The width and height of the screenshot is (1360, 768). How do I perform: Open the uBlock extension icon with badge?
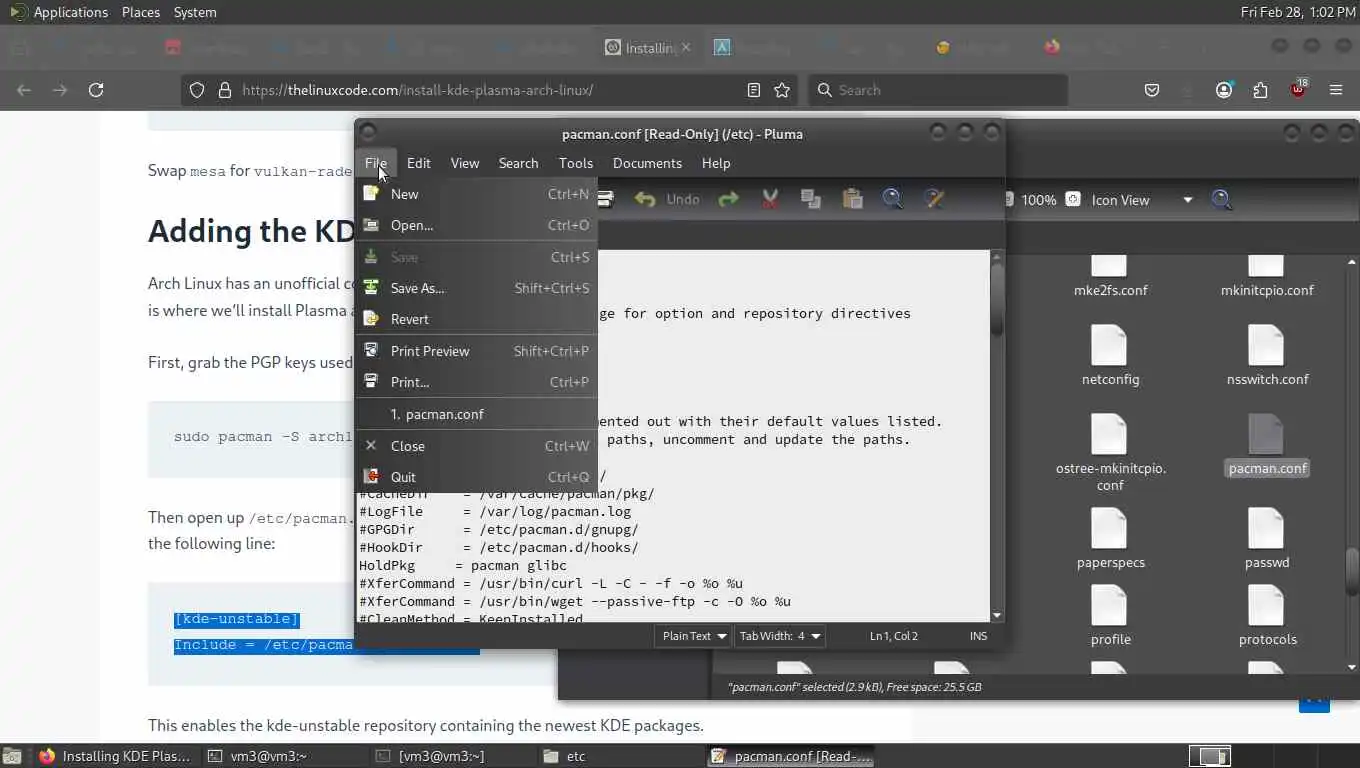[x=1298, y=89]
